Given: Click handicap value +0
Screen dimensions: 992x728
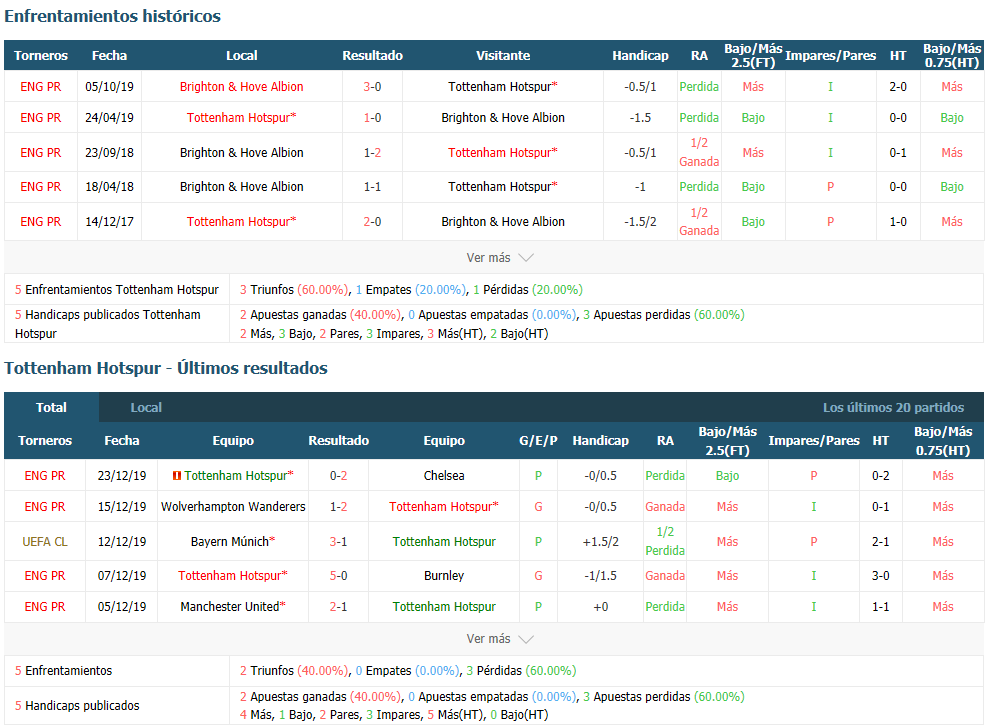Looking at the screenshot, I should 600,607.
